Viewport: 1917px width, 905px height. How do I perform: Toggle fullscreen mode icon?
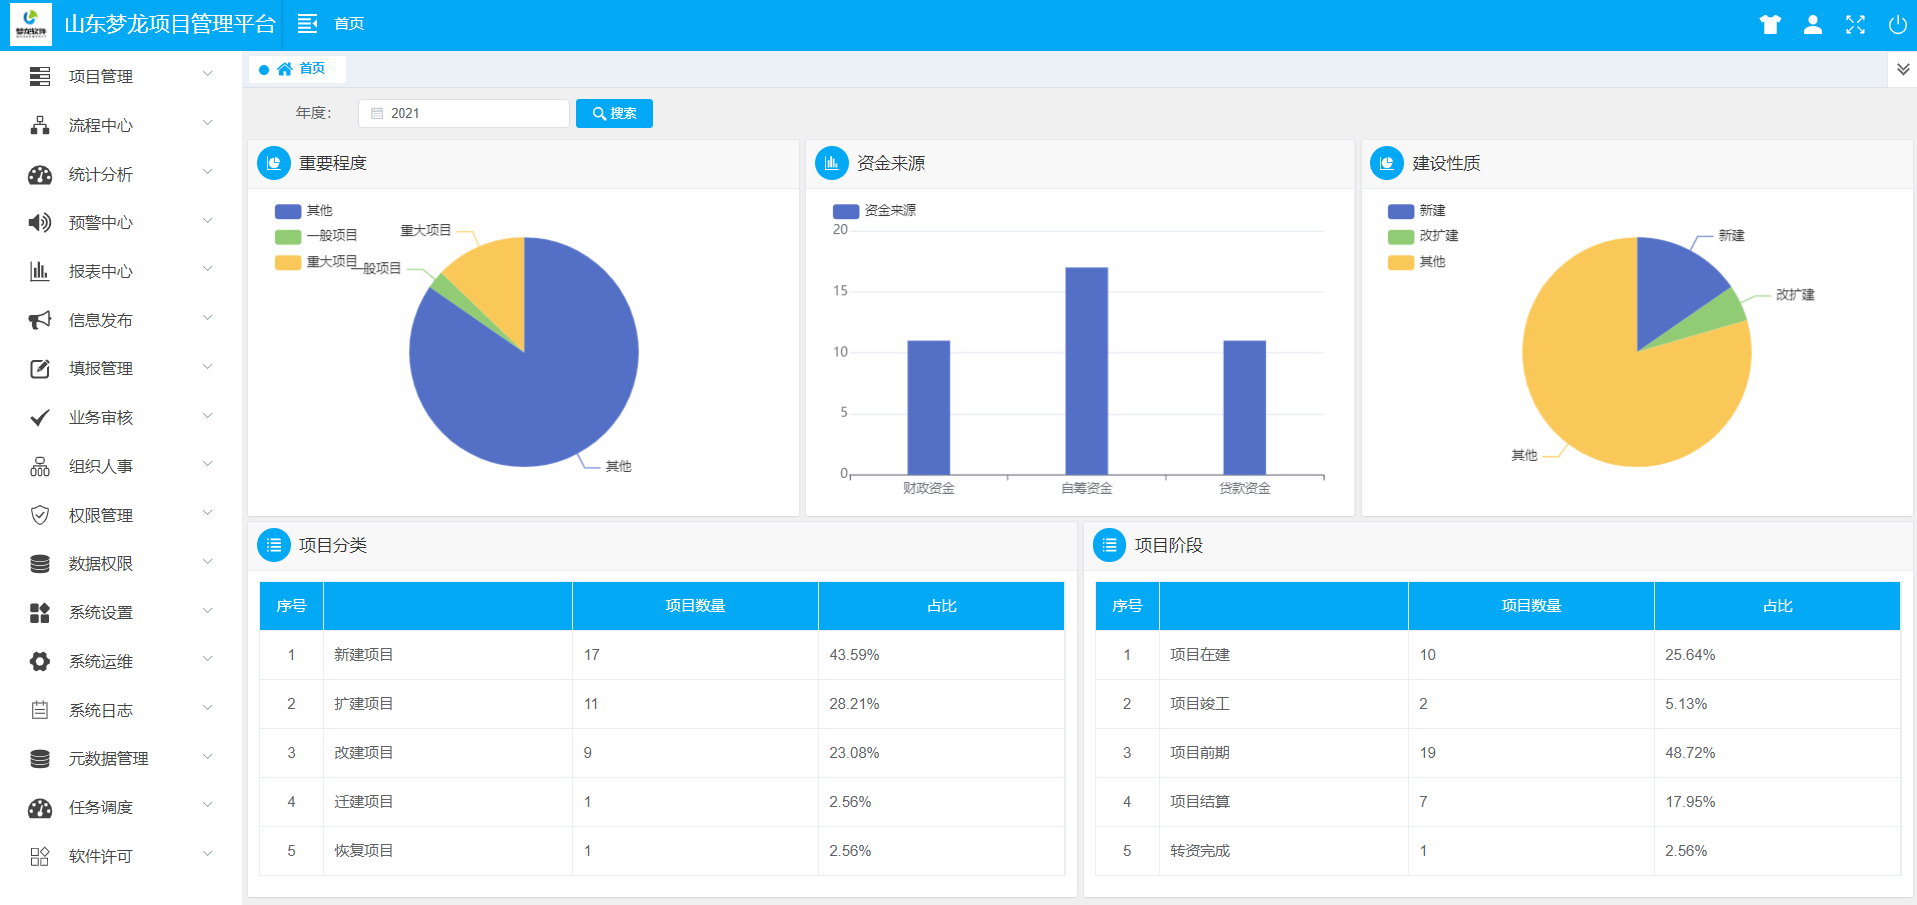[x=1855, y=25]
